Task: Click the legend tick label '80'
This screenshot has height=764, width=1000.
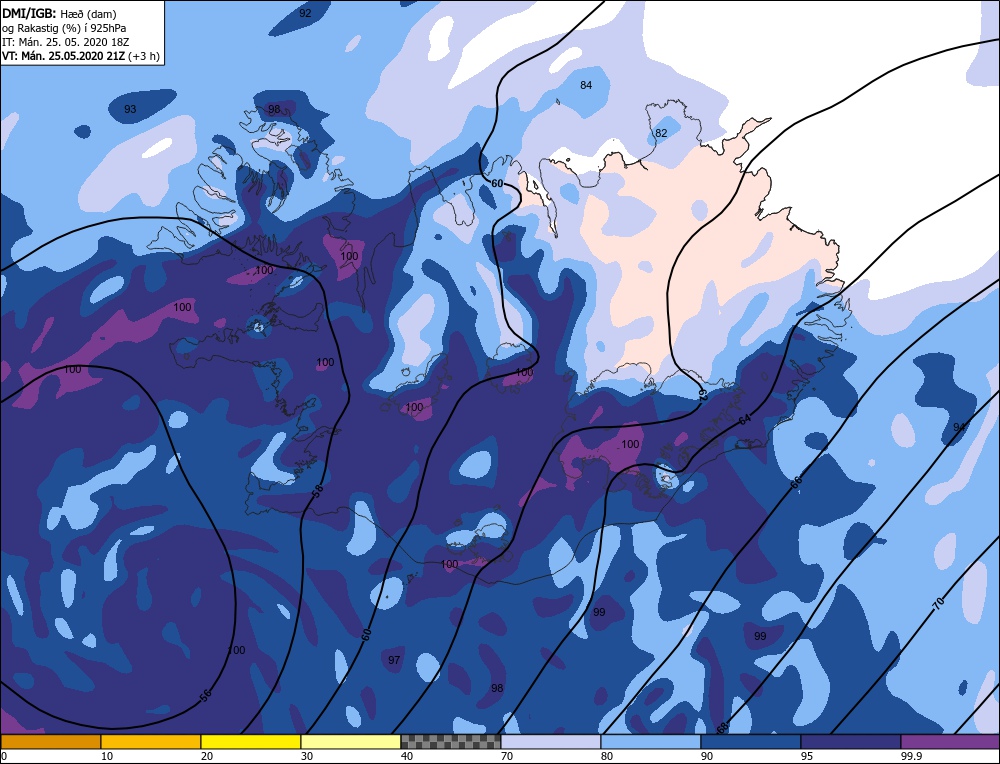Action: point(607,756)
